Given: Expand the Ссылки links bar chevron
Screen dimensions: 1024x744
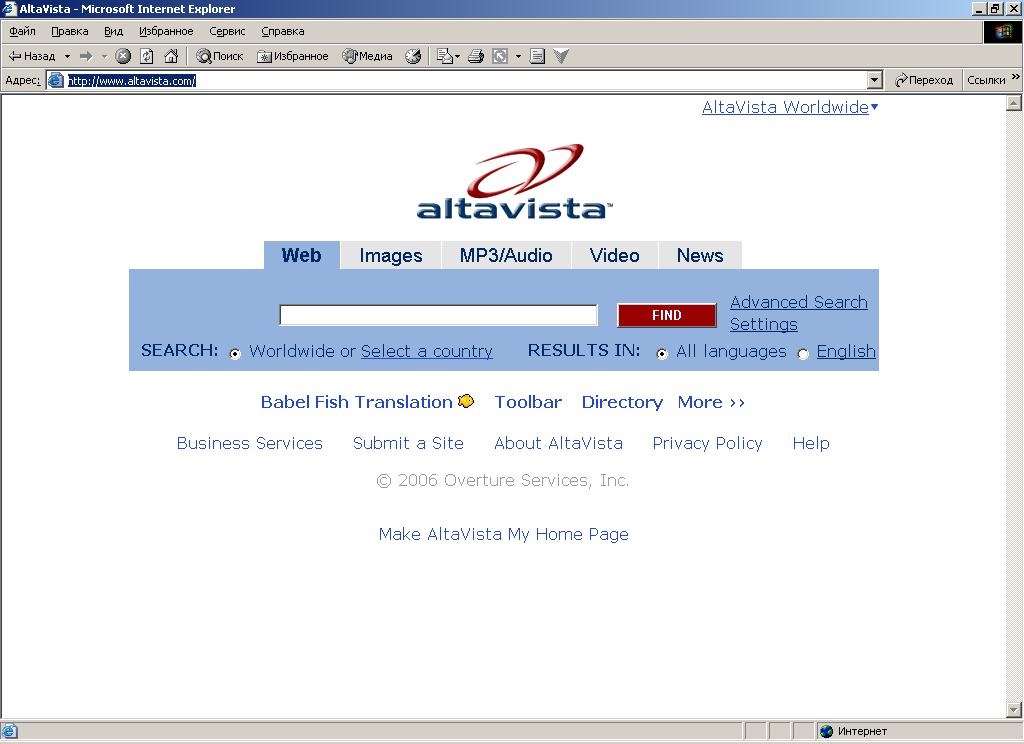Looking at the screenshot, I should [1016, 77].
